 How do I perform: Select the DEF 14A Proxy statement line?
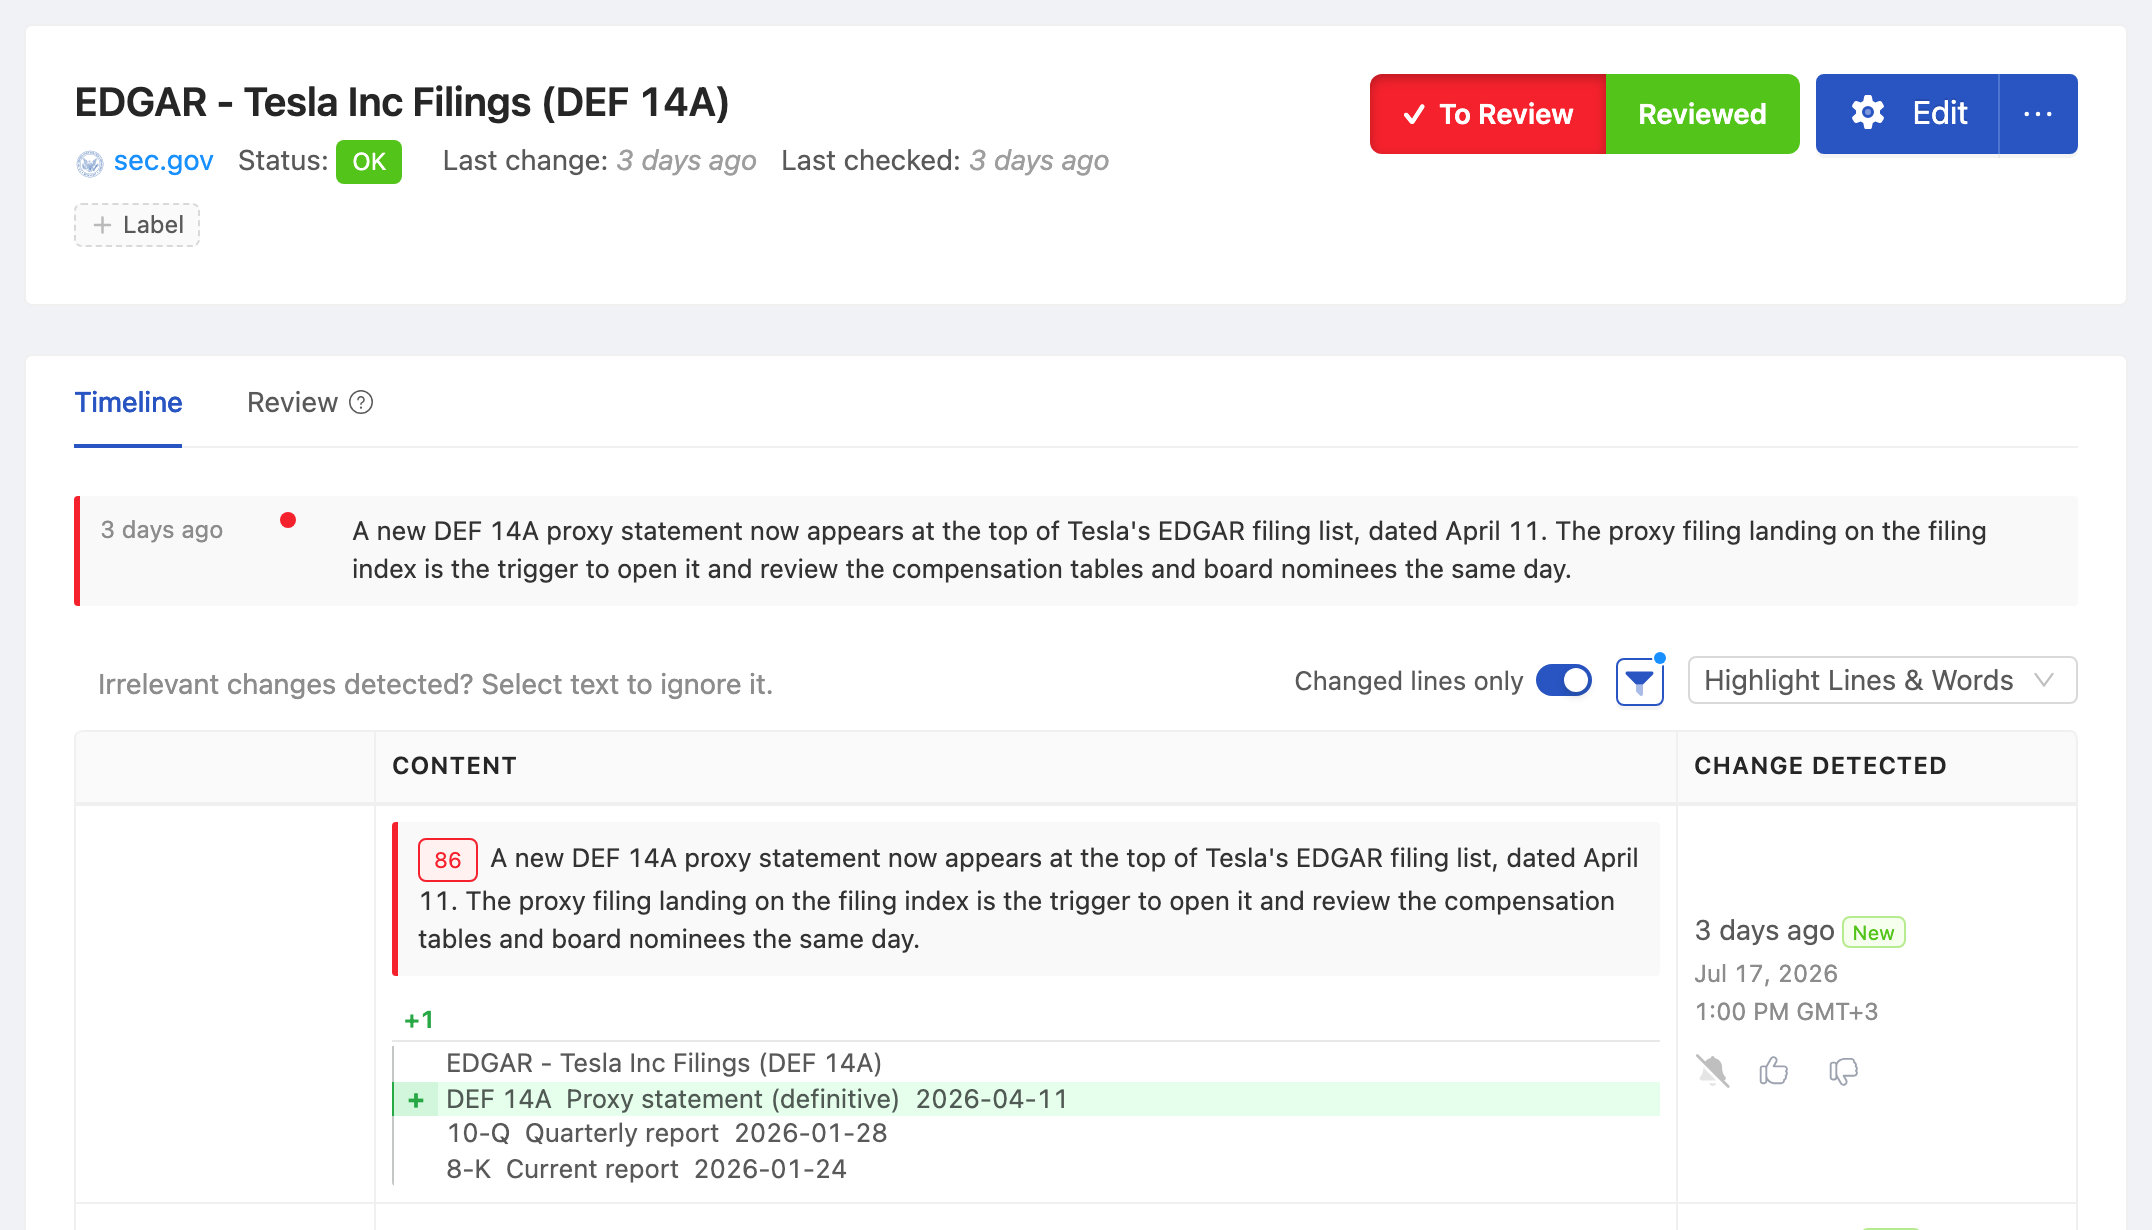[1026, 1099]
